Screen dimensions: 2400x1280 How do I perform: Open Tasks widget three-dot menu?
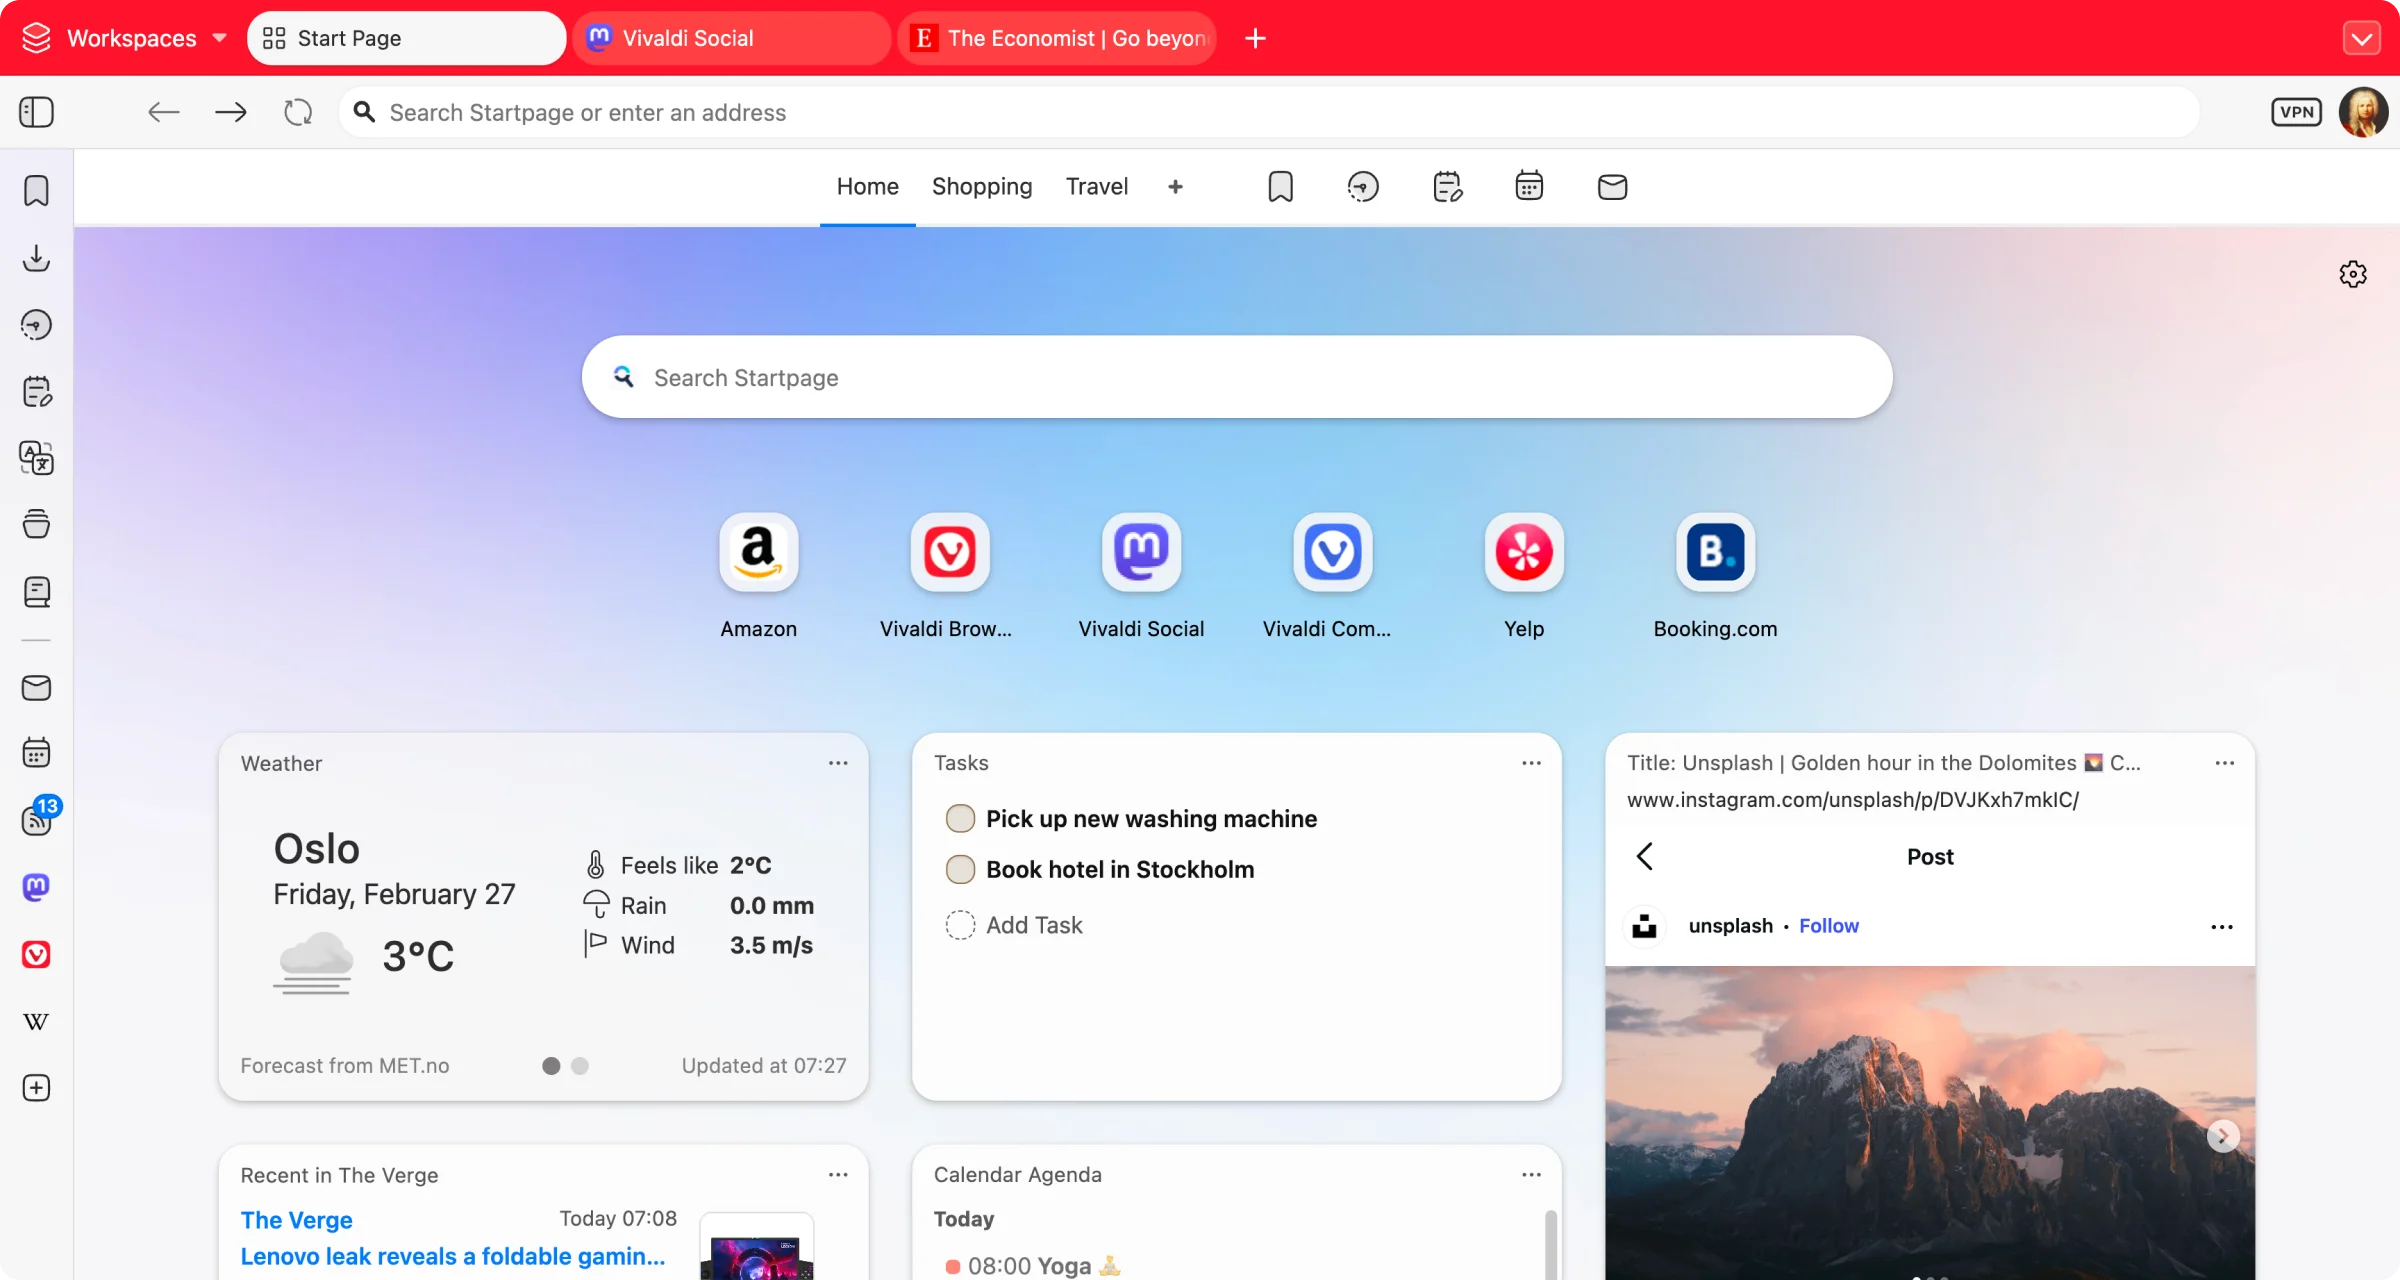(x=1531, y=763)
